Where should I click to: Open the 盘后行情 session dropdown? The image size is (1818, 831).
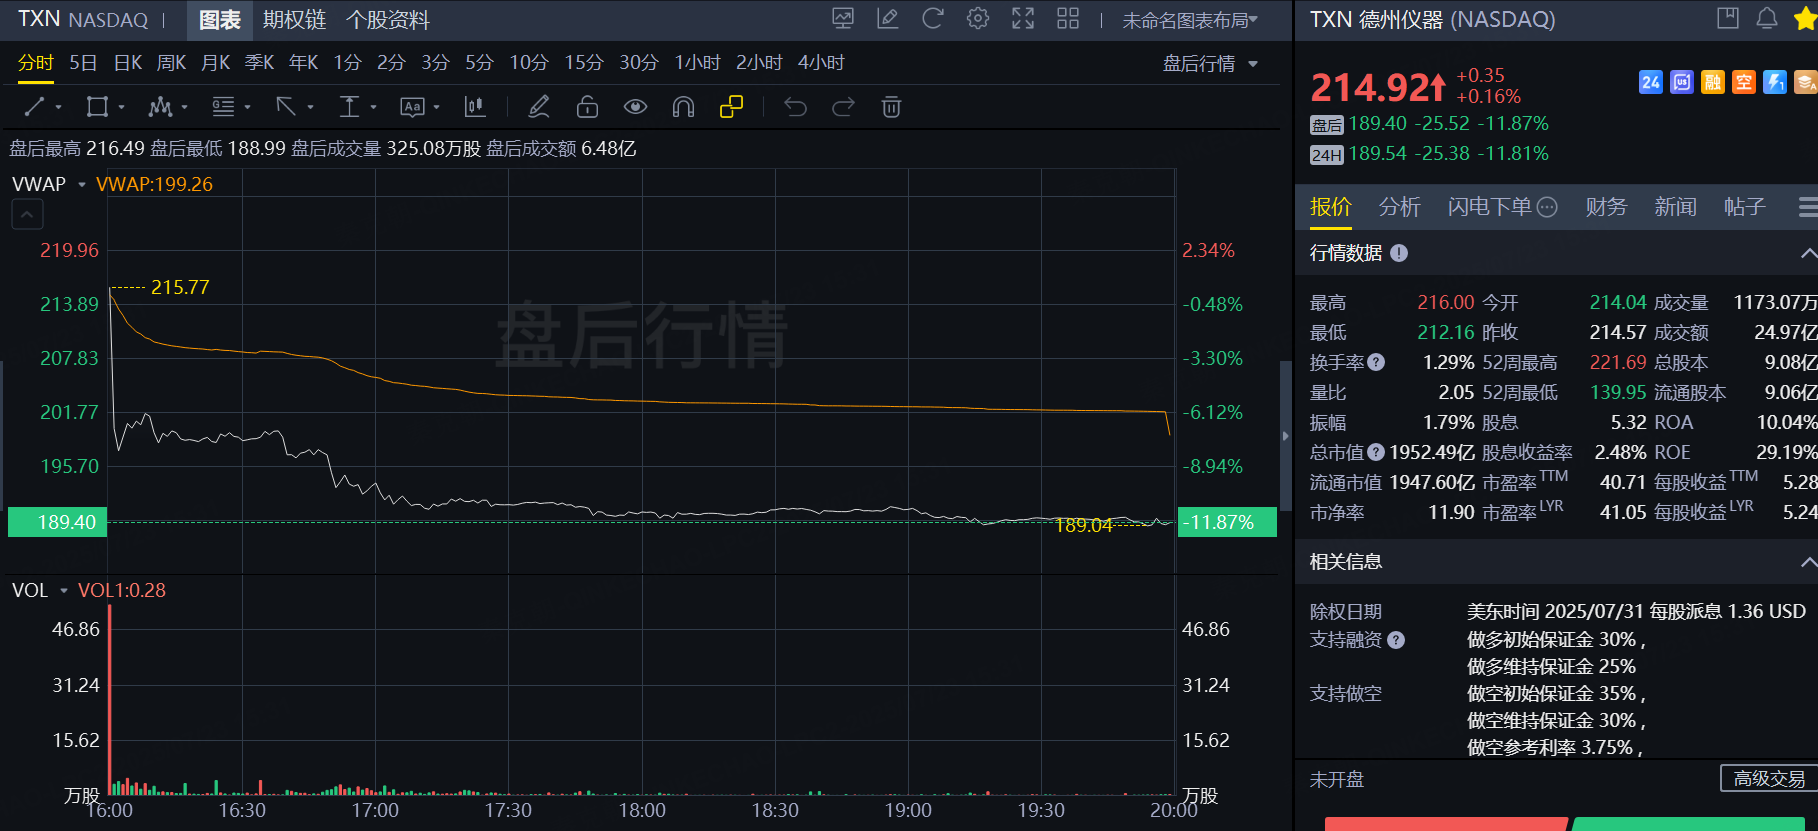coord(1210,63)
